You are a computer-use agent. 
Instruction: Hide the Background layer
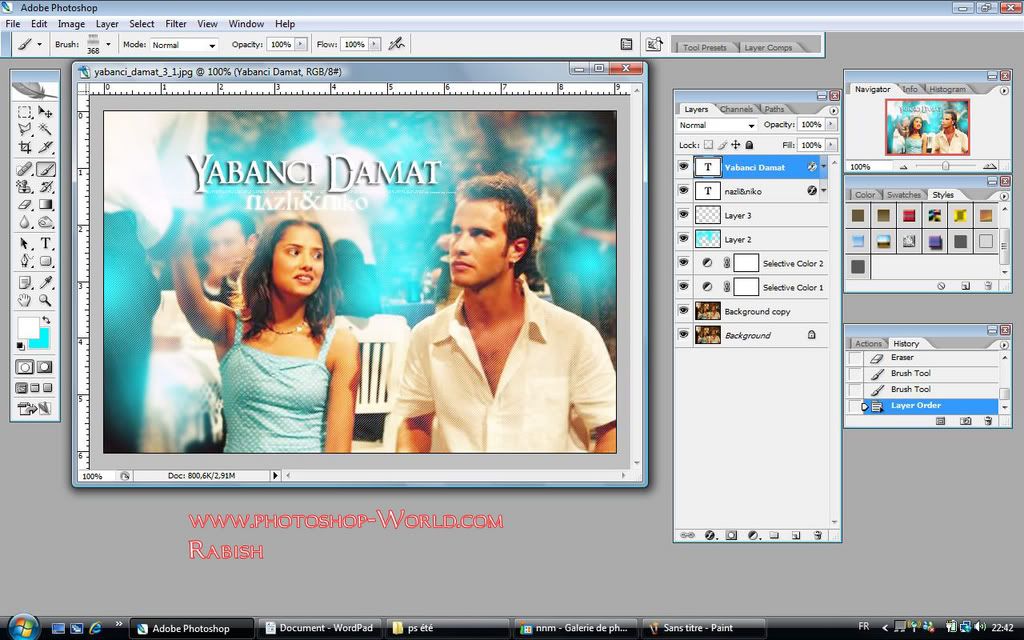(683, 335)
